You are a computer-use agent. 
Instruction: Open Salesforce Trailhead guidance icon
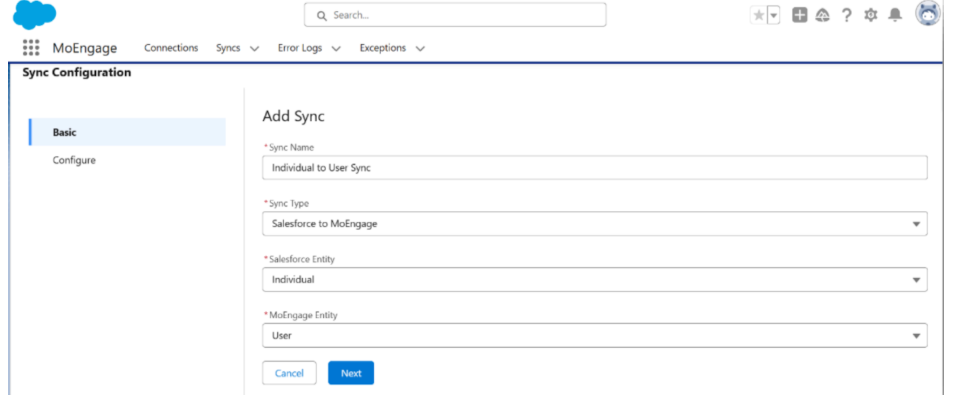(822, 15)
